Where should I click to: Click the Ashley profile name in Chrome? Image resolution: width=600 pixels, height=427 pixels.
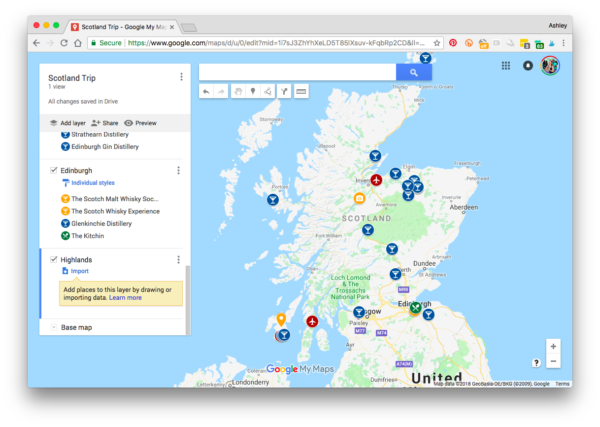click(x=558, y=25)
